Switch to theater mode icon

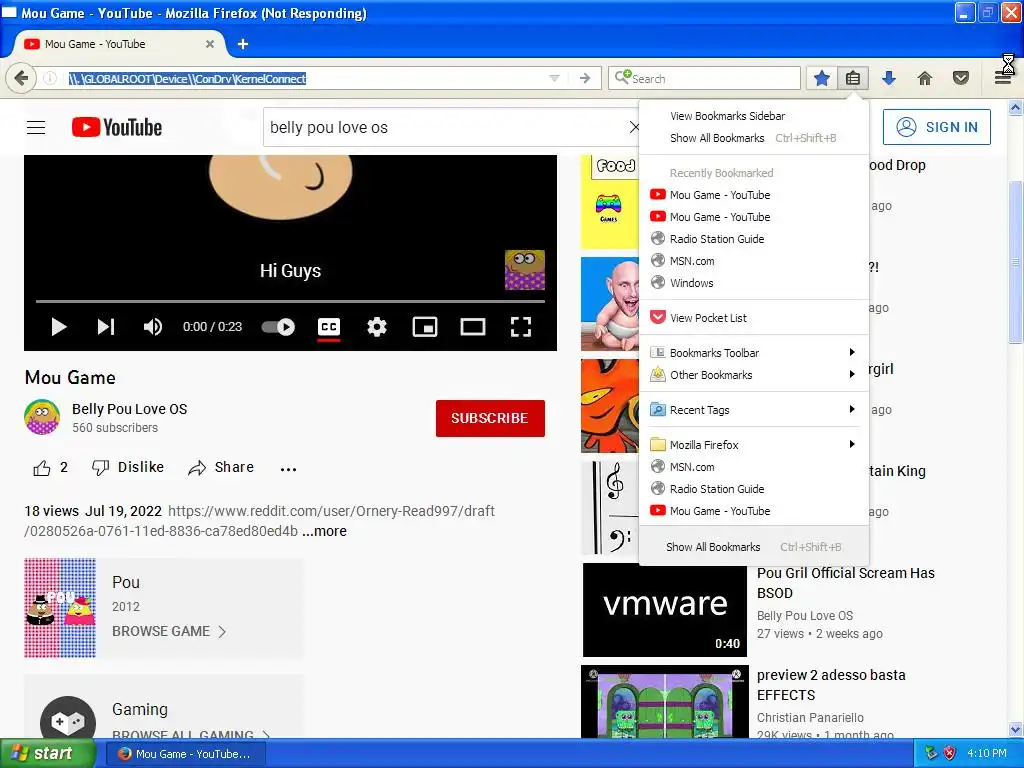[x=473, y=327]
